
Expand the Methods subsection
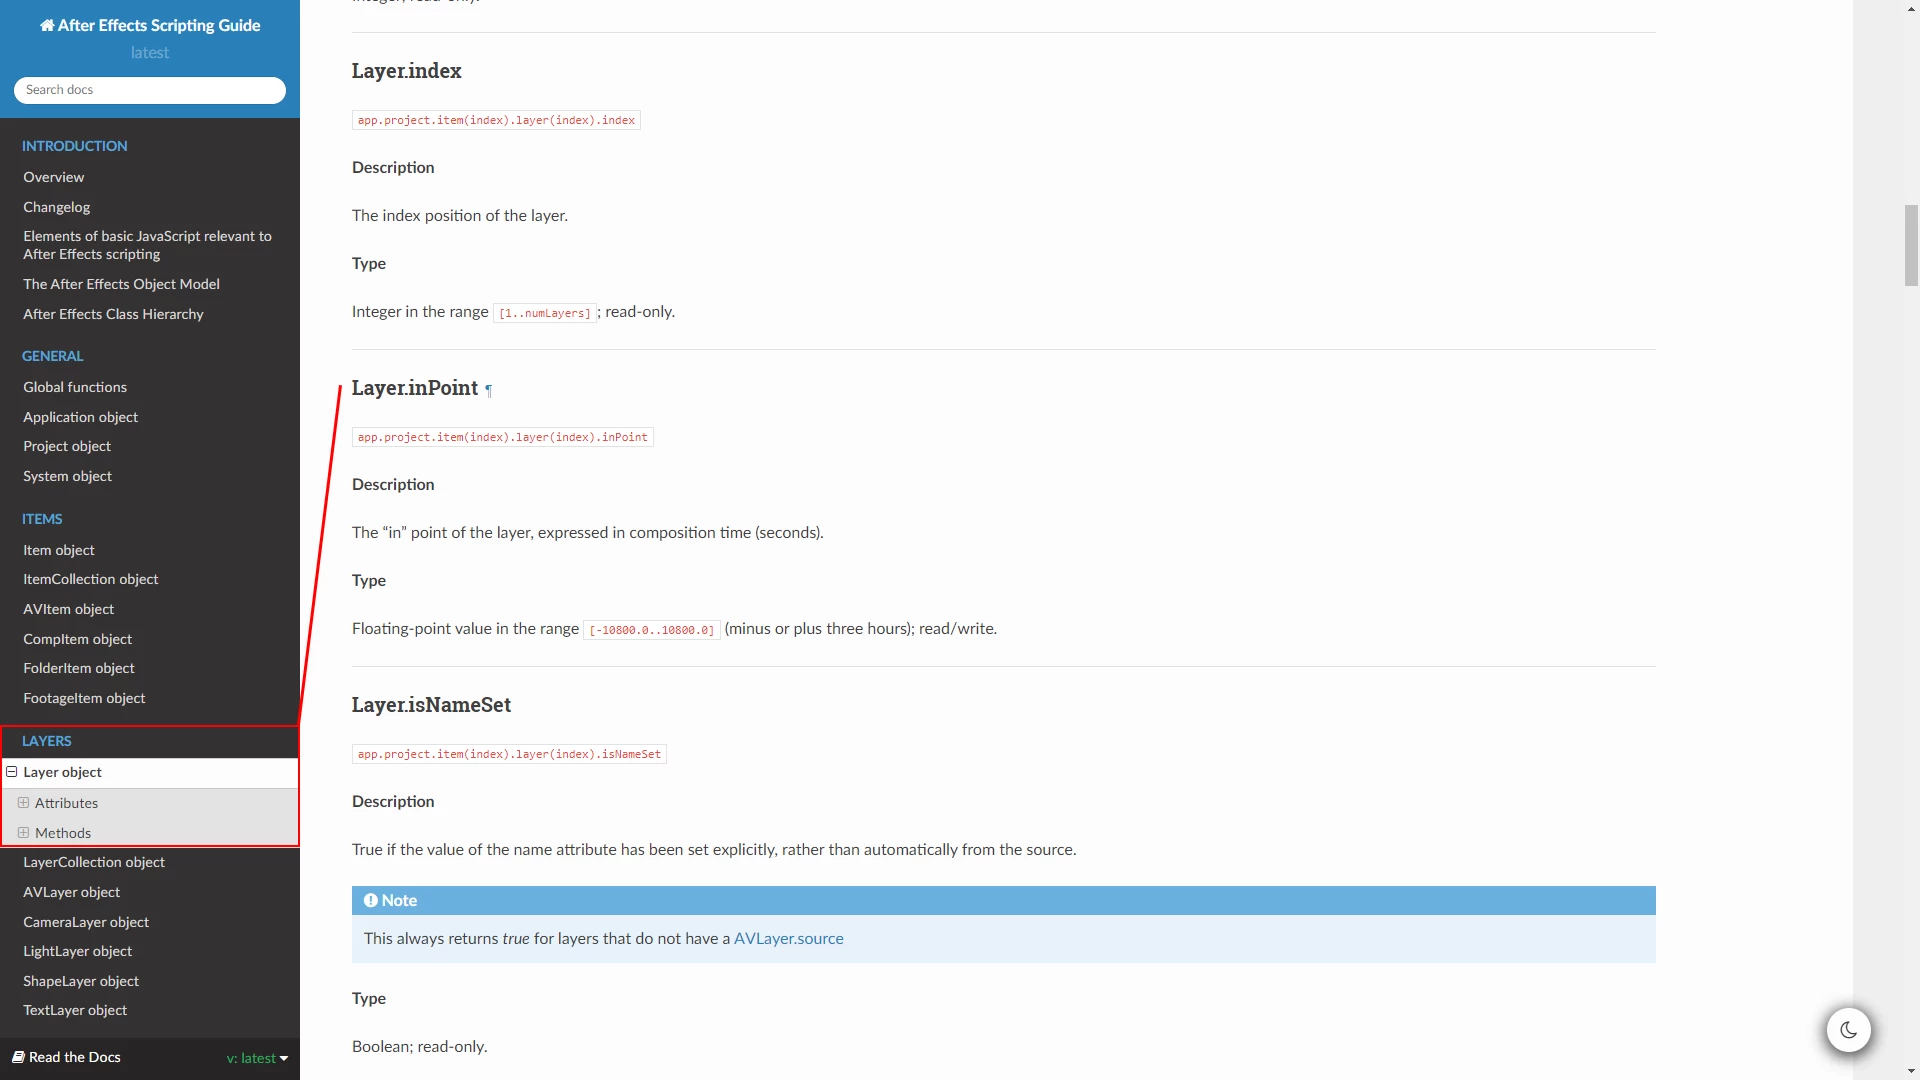[x=23, y=833]
